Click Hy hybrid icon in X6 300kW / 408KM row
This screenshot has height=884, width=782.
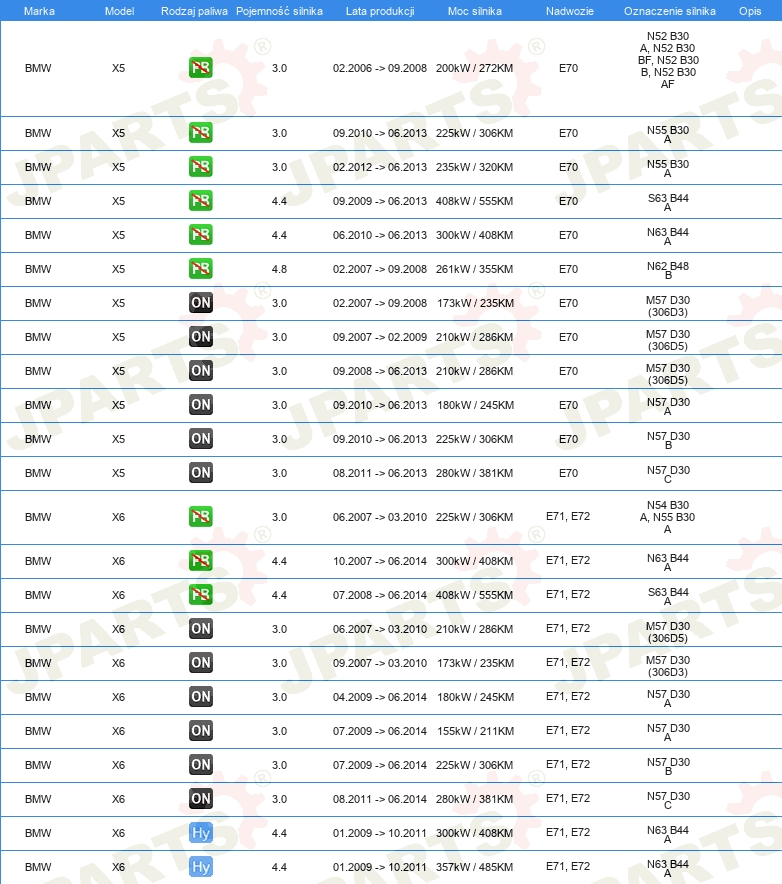click(201, 833)
